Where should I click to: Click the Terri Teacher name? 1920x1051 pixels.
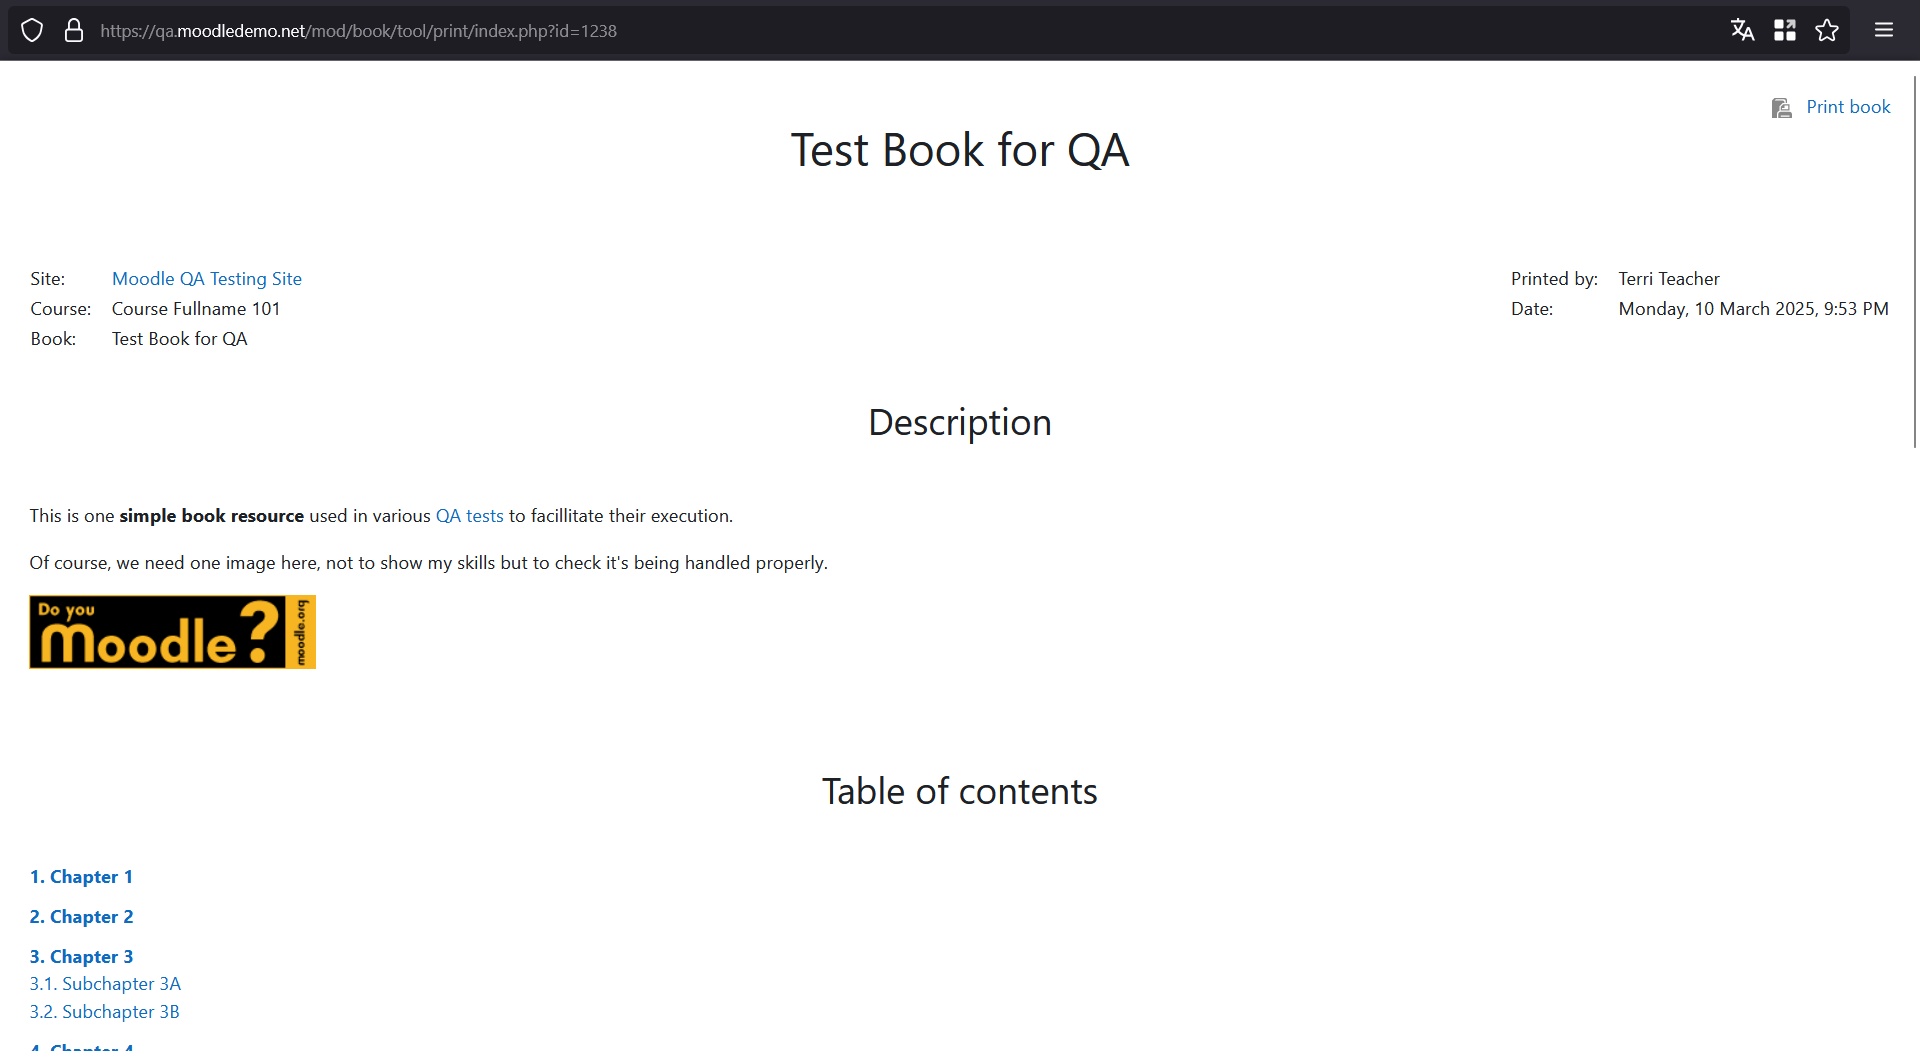point(1669,279)
